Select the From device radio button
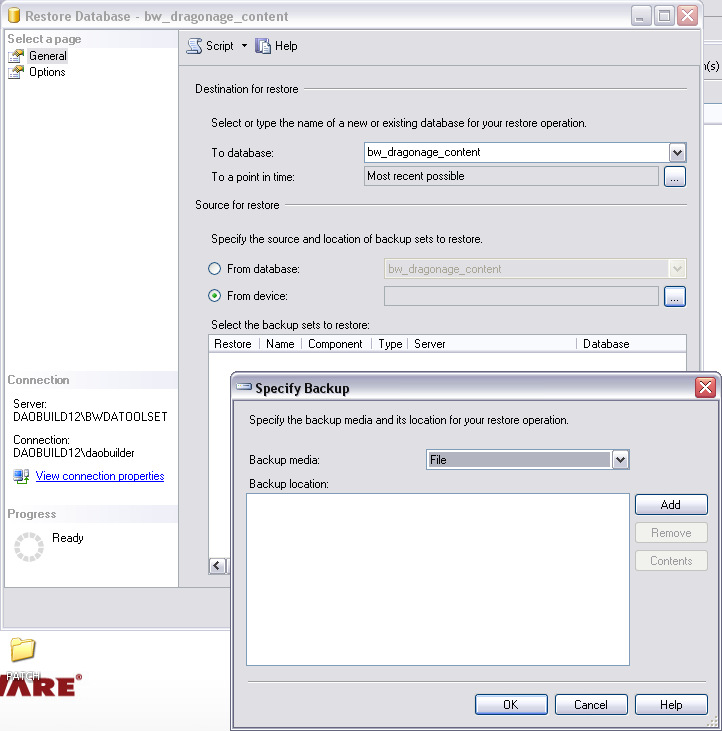The width and height of the screenshot is (722, 731). [214, 296]
